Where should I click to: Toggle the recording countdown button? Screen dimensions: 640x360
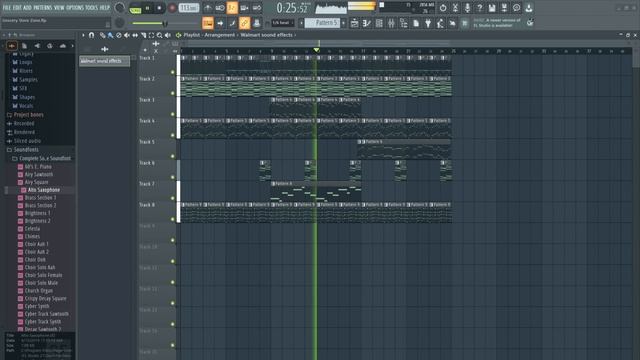tap(232, 8)
